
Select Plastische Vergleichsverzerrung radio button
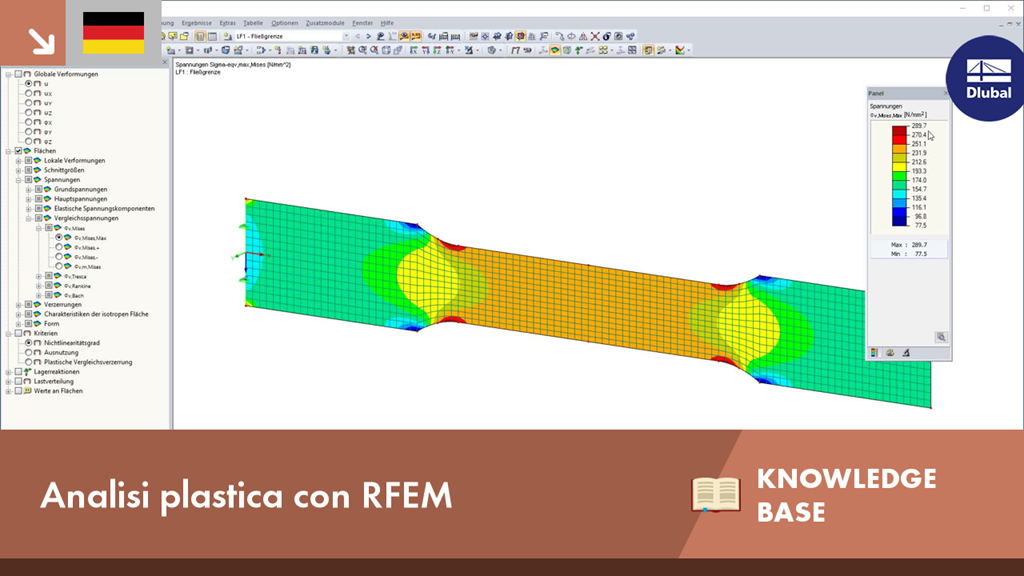(x=28, y=362)
